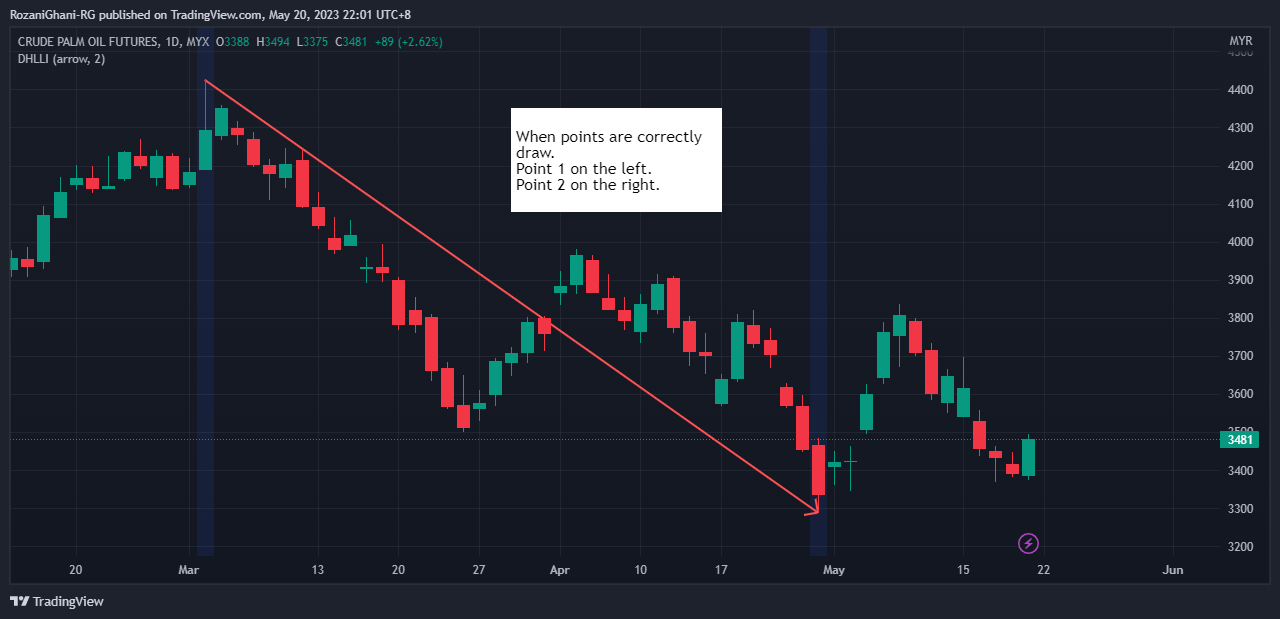This screenshot has height=619, width=1280.
Task: Click the DHLLI (arrow, 2) indicator legend
Action: click(61, 60)
